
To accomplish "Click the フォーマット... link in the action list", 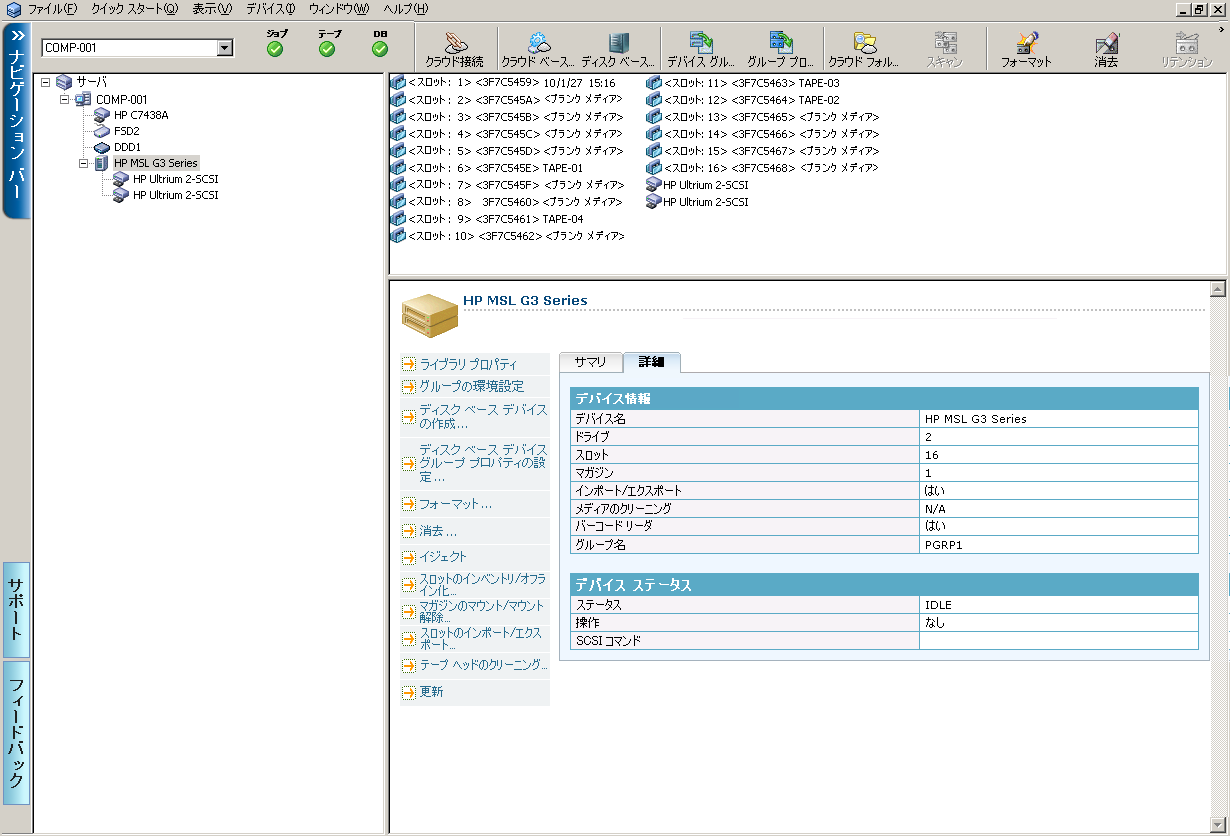I will [x=455, y=504].
